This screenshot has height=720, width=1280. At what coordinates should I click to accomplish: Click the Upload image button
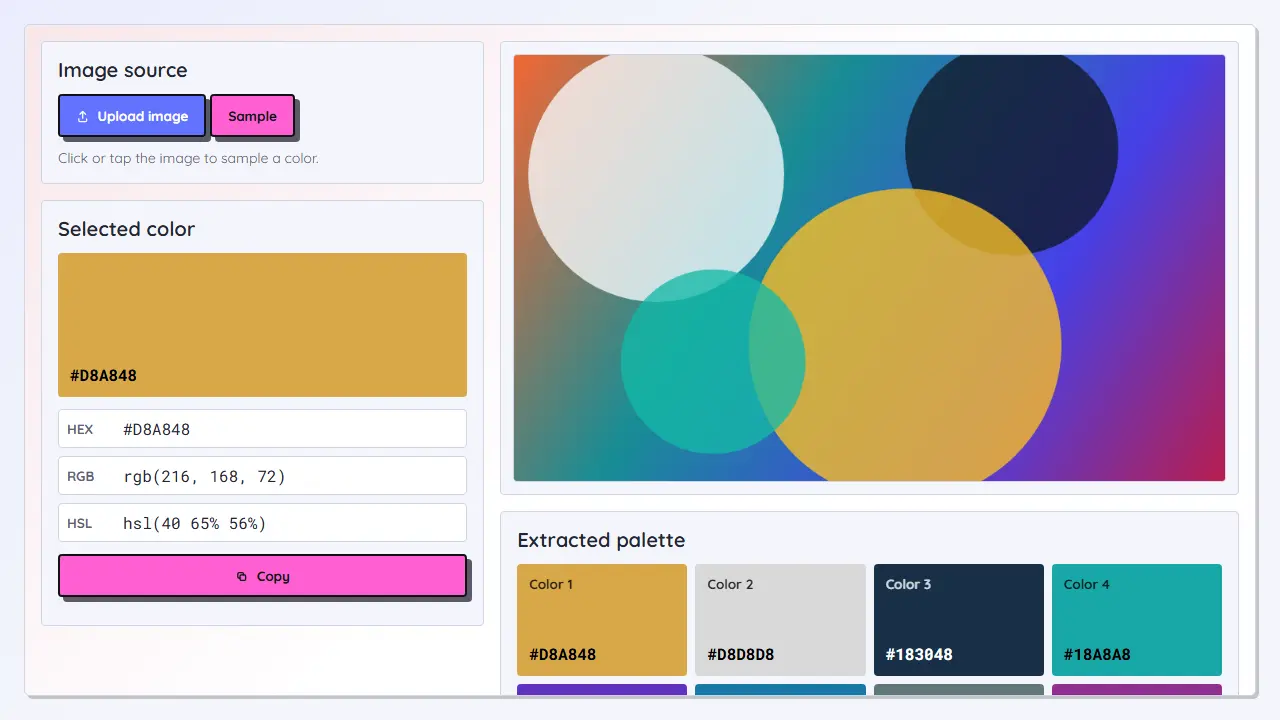pos(132,116)
